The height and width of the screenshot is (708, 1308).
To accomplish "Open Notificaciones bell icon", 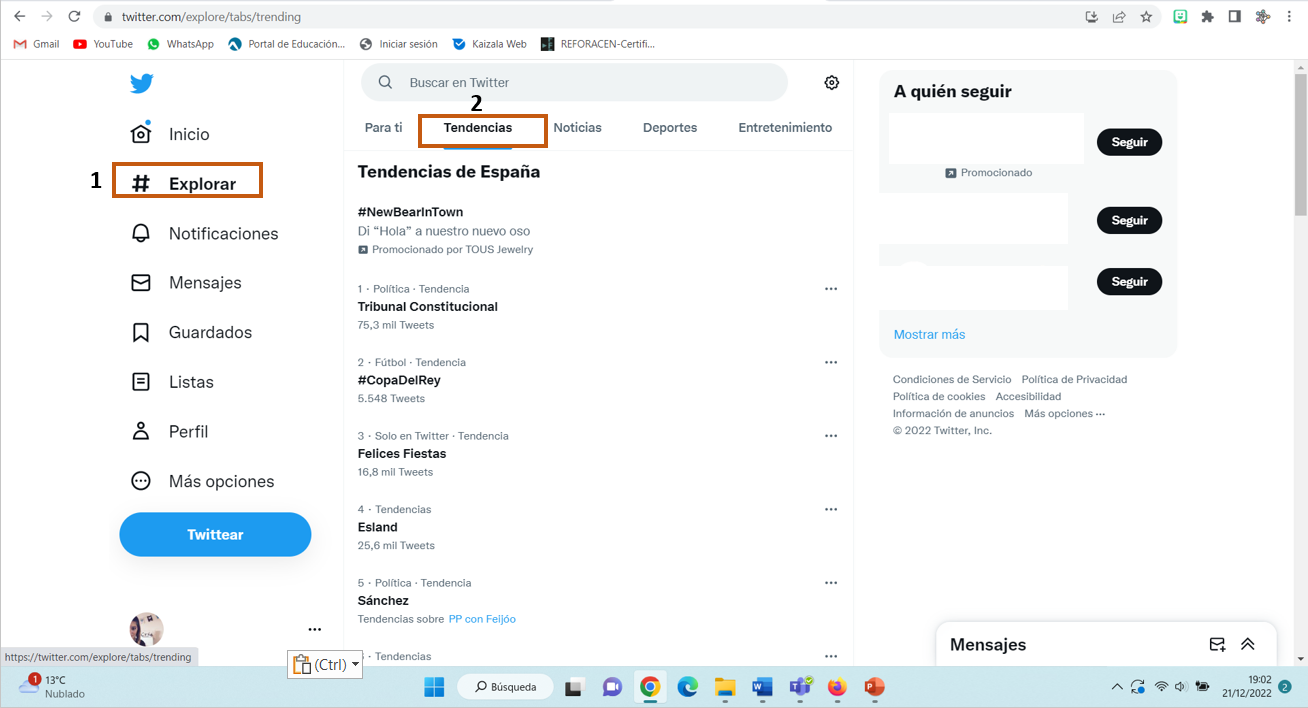I will (141, 233).
